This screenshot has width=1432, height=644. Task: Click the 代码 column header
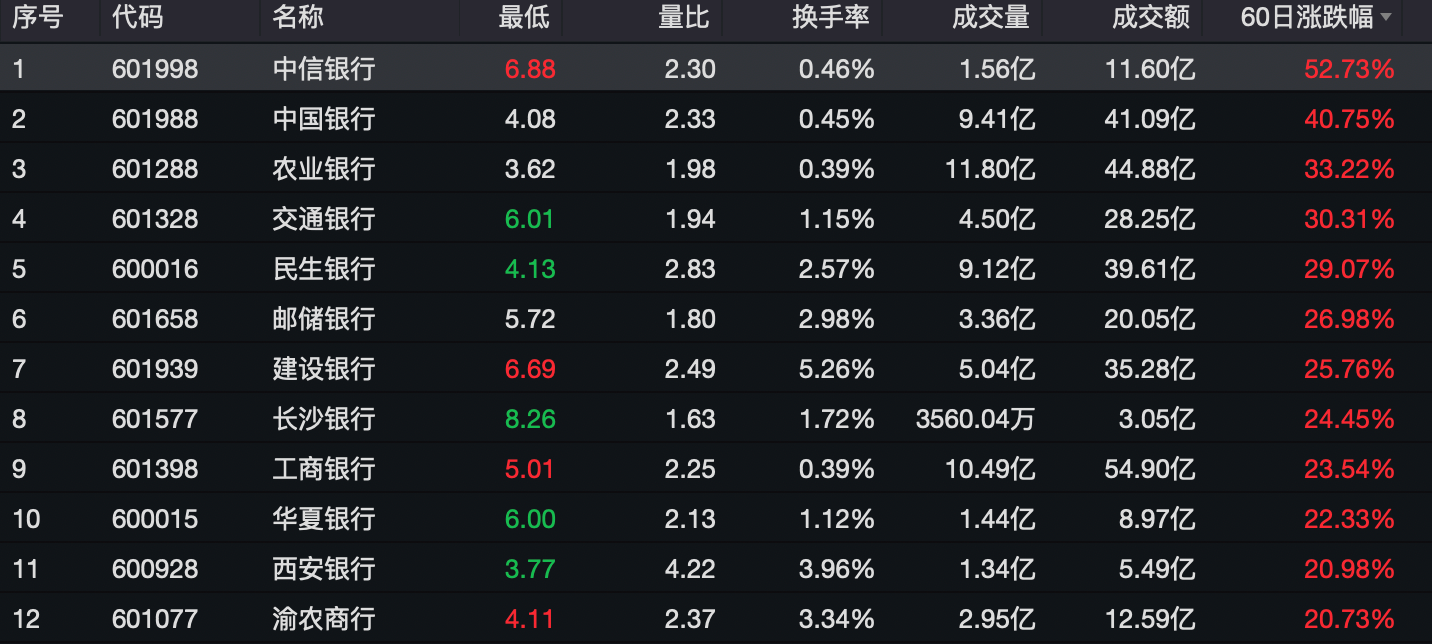point(137,17)
